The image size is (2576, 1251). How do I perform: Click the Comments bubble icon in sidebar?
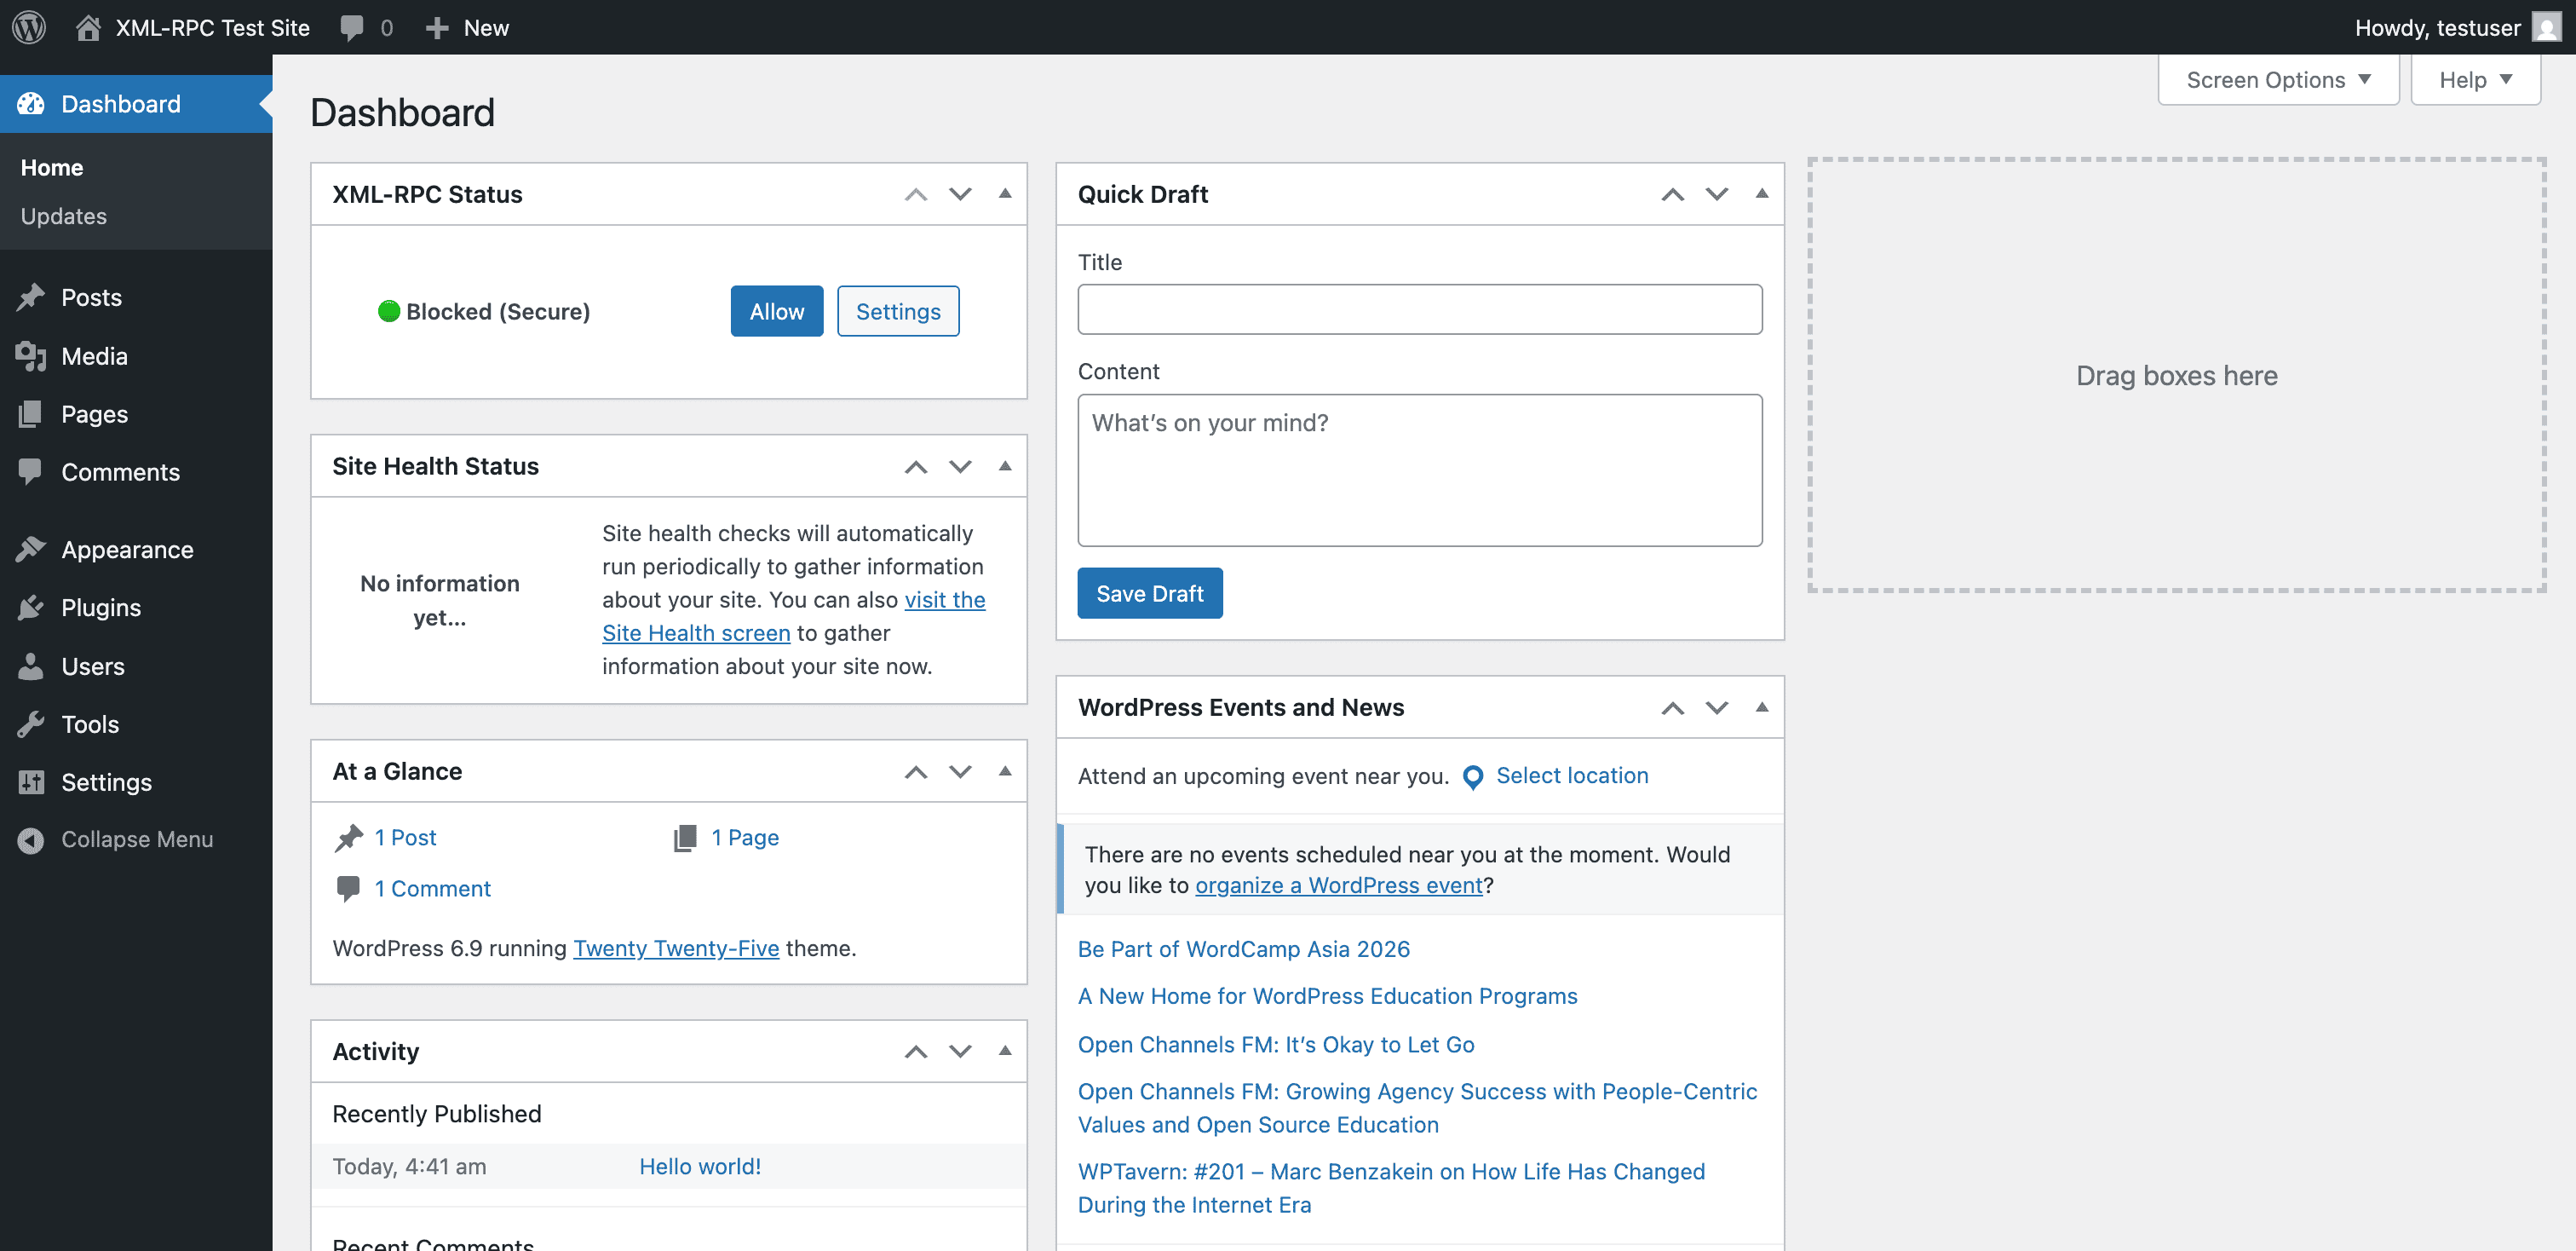(x=31, y=472)
